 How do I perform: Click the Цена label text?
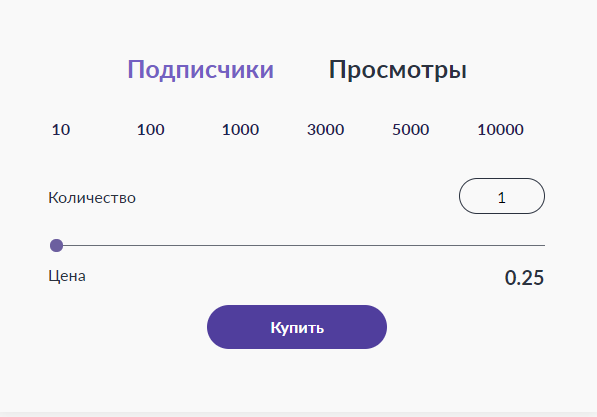point(67,276)
